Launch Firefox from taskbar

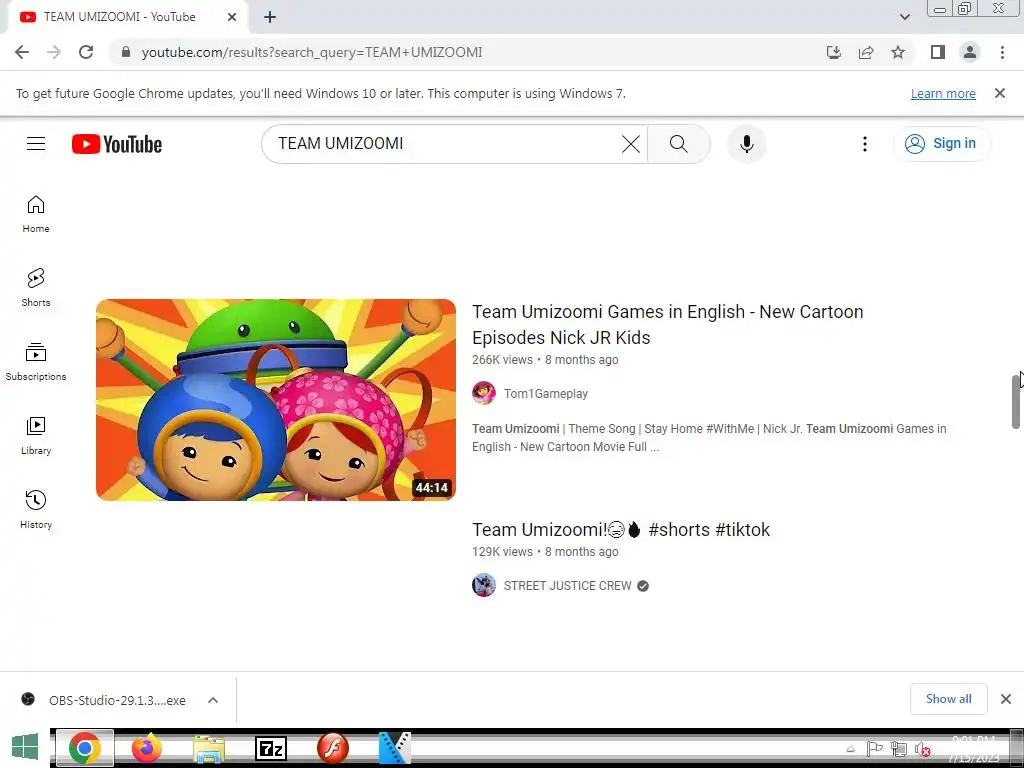click(x=146, y=748)
